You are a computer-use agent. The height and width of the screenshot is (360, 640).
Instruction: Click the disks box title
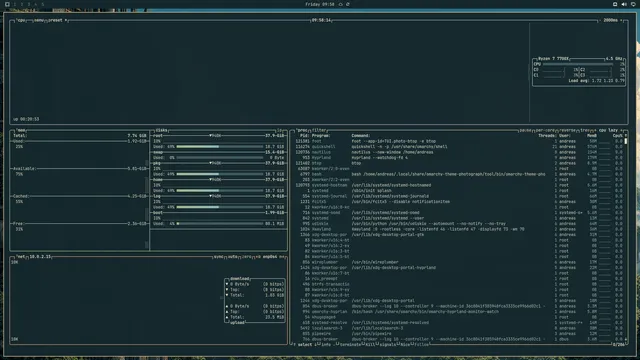click(162, 130)
